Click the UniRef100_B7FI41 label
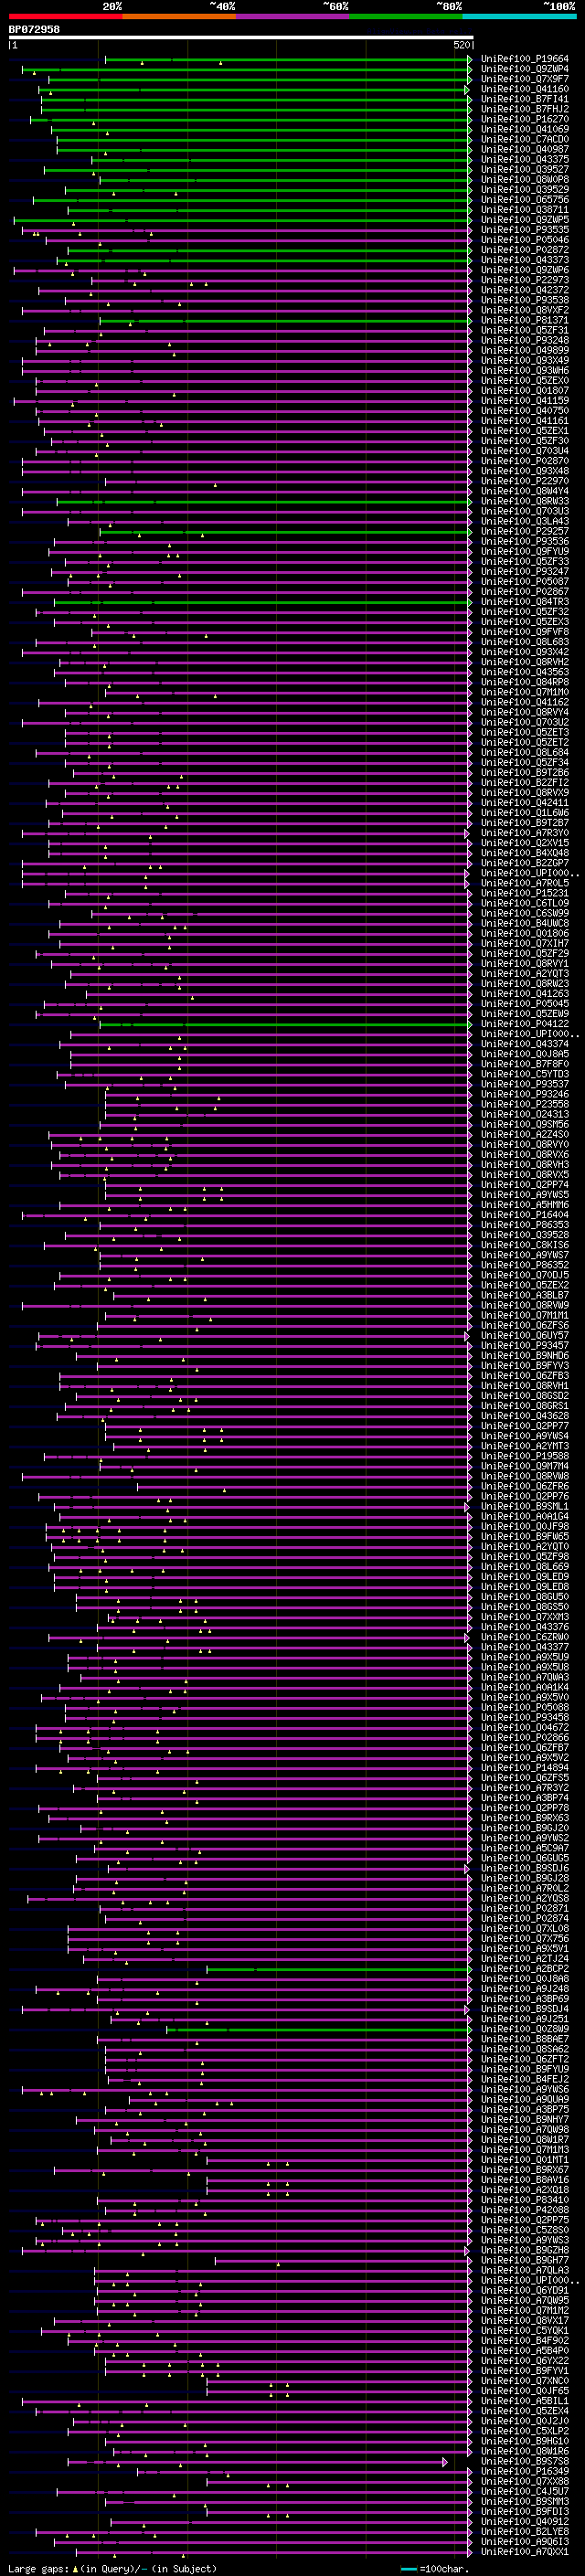This screenshot has width=585, height=2576. pos(524,99)
